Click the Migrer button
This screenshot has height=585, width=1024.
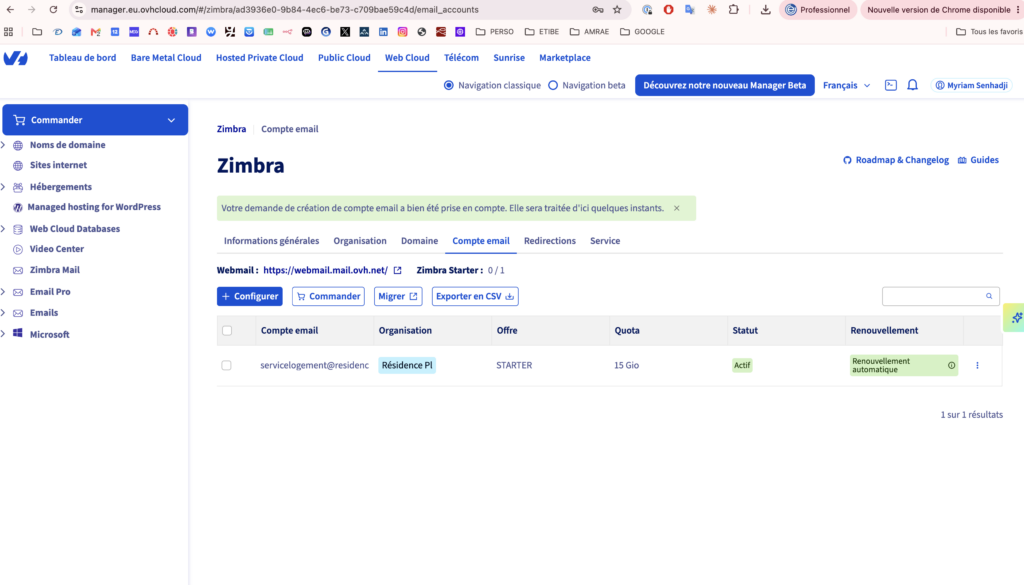[398, 296]
